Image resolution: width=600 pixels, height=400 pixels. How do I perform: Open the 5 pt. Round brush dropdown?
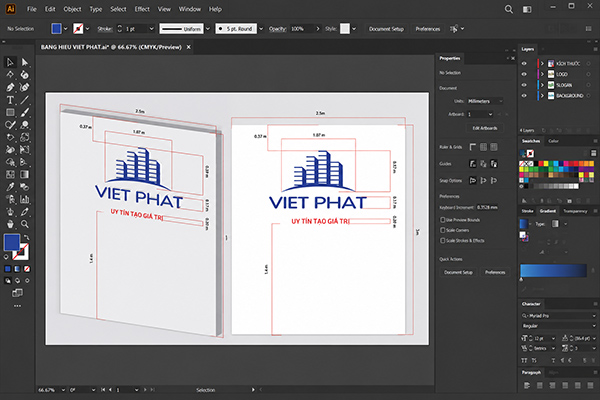pos(261,29)
